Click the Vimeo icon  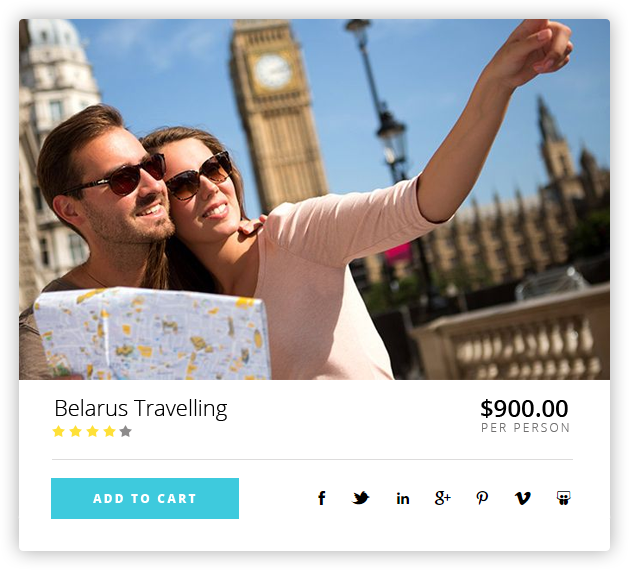pyautogui.click(x=522, y=499)
